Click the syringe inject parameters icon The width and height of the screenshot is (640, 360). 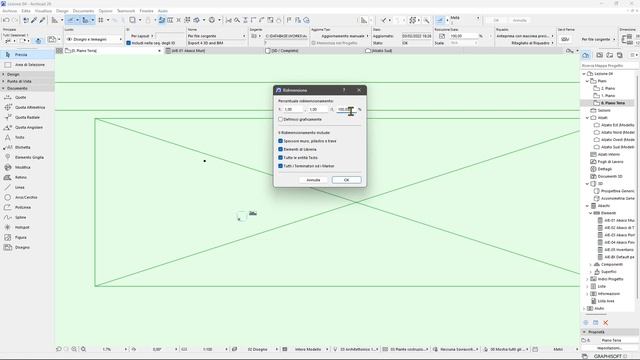42,20
